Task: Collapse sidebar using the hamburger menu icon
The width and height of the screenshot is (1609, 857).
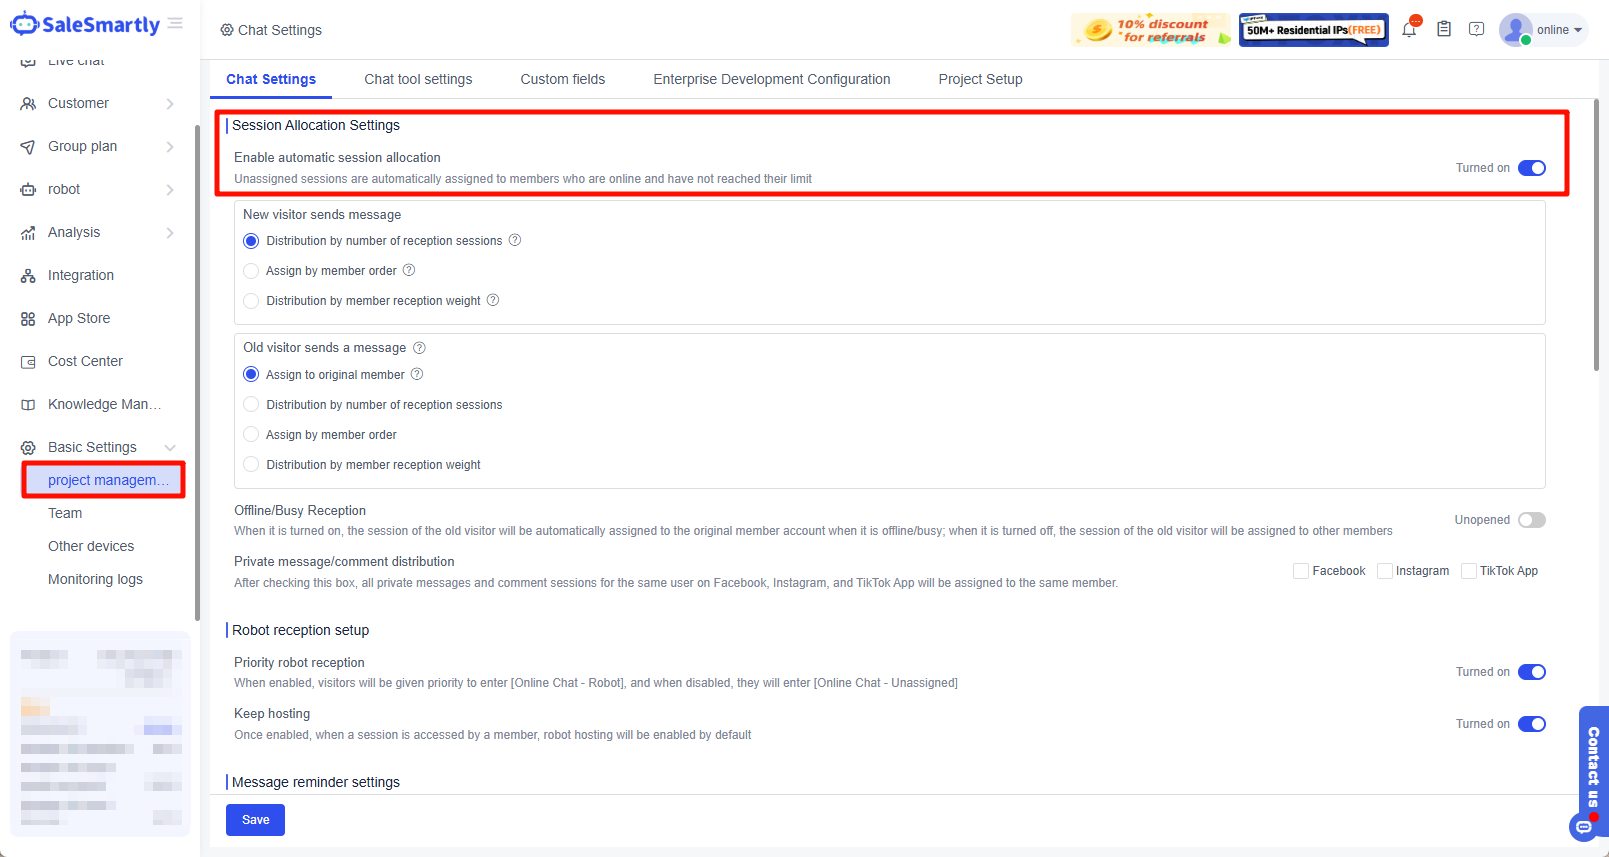Action: tap(175, 24)
